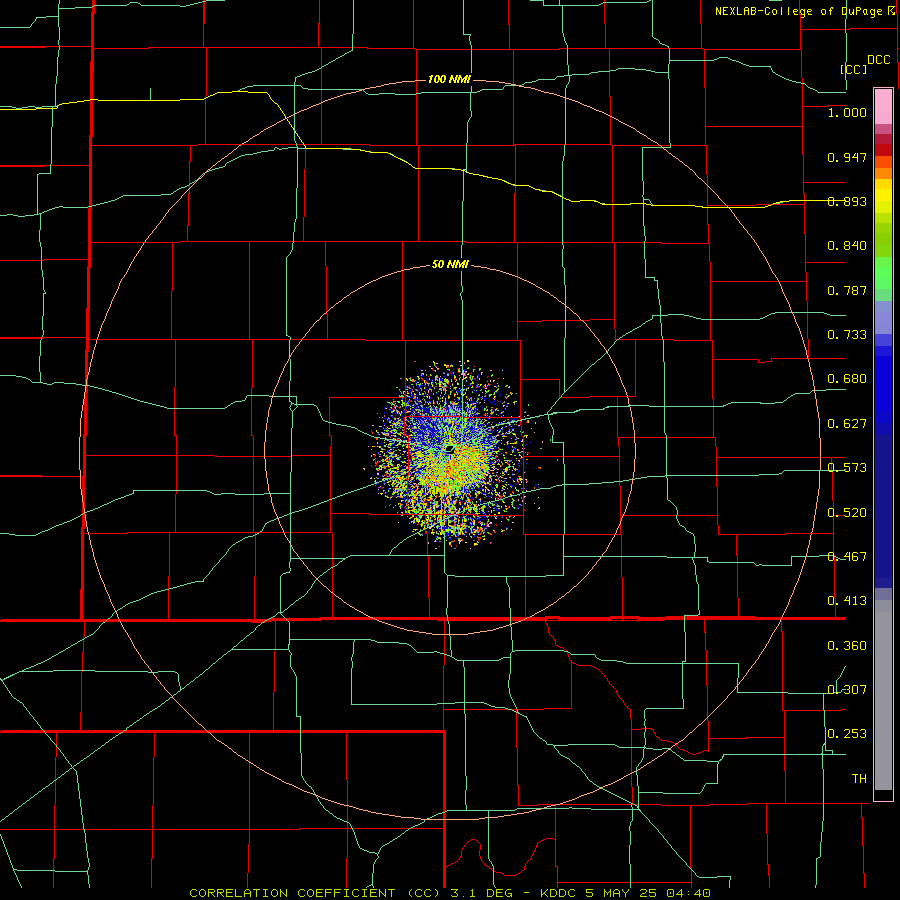Click the TH threshold label on scale
This screenshot has height=900, width=900.
pos(859,779)
